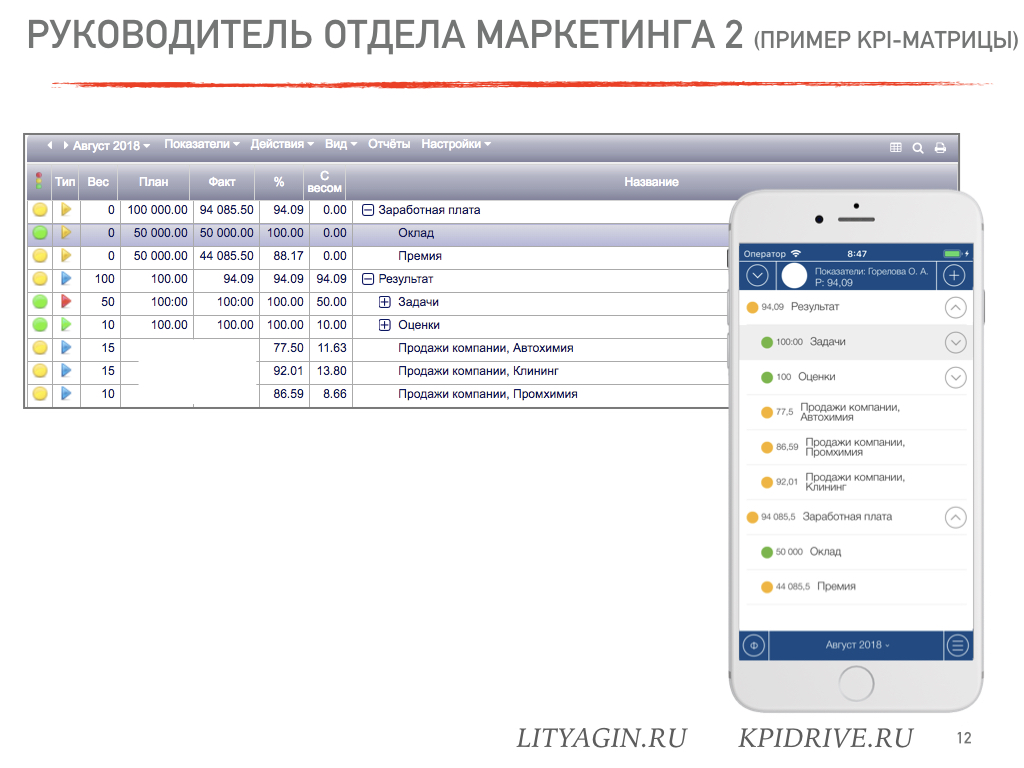Click plan value 100 000.00 cell
The height and width of the screenshot is (768, 1024).
click(157, 210)
